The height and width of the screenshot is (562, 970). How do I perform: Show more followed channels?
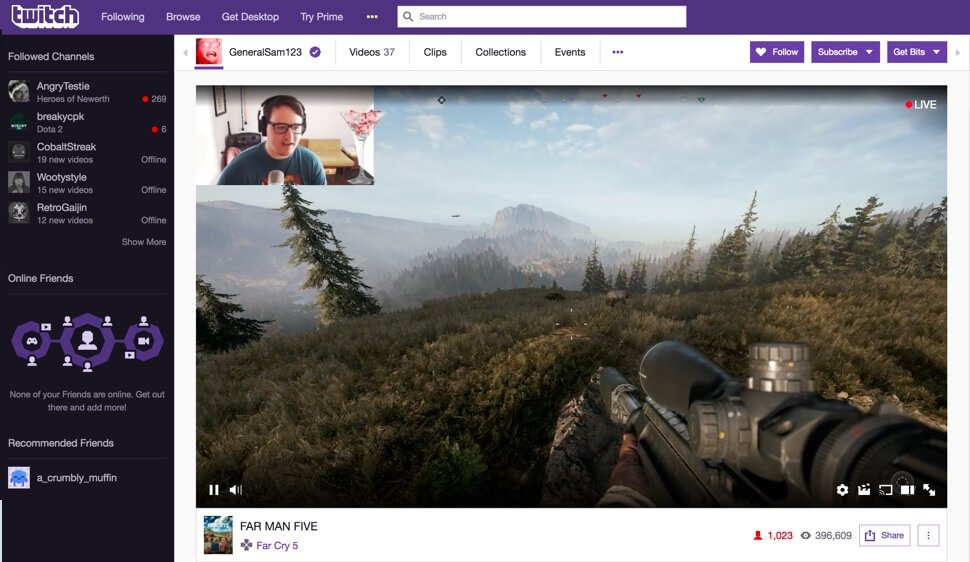coord(144,242)
